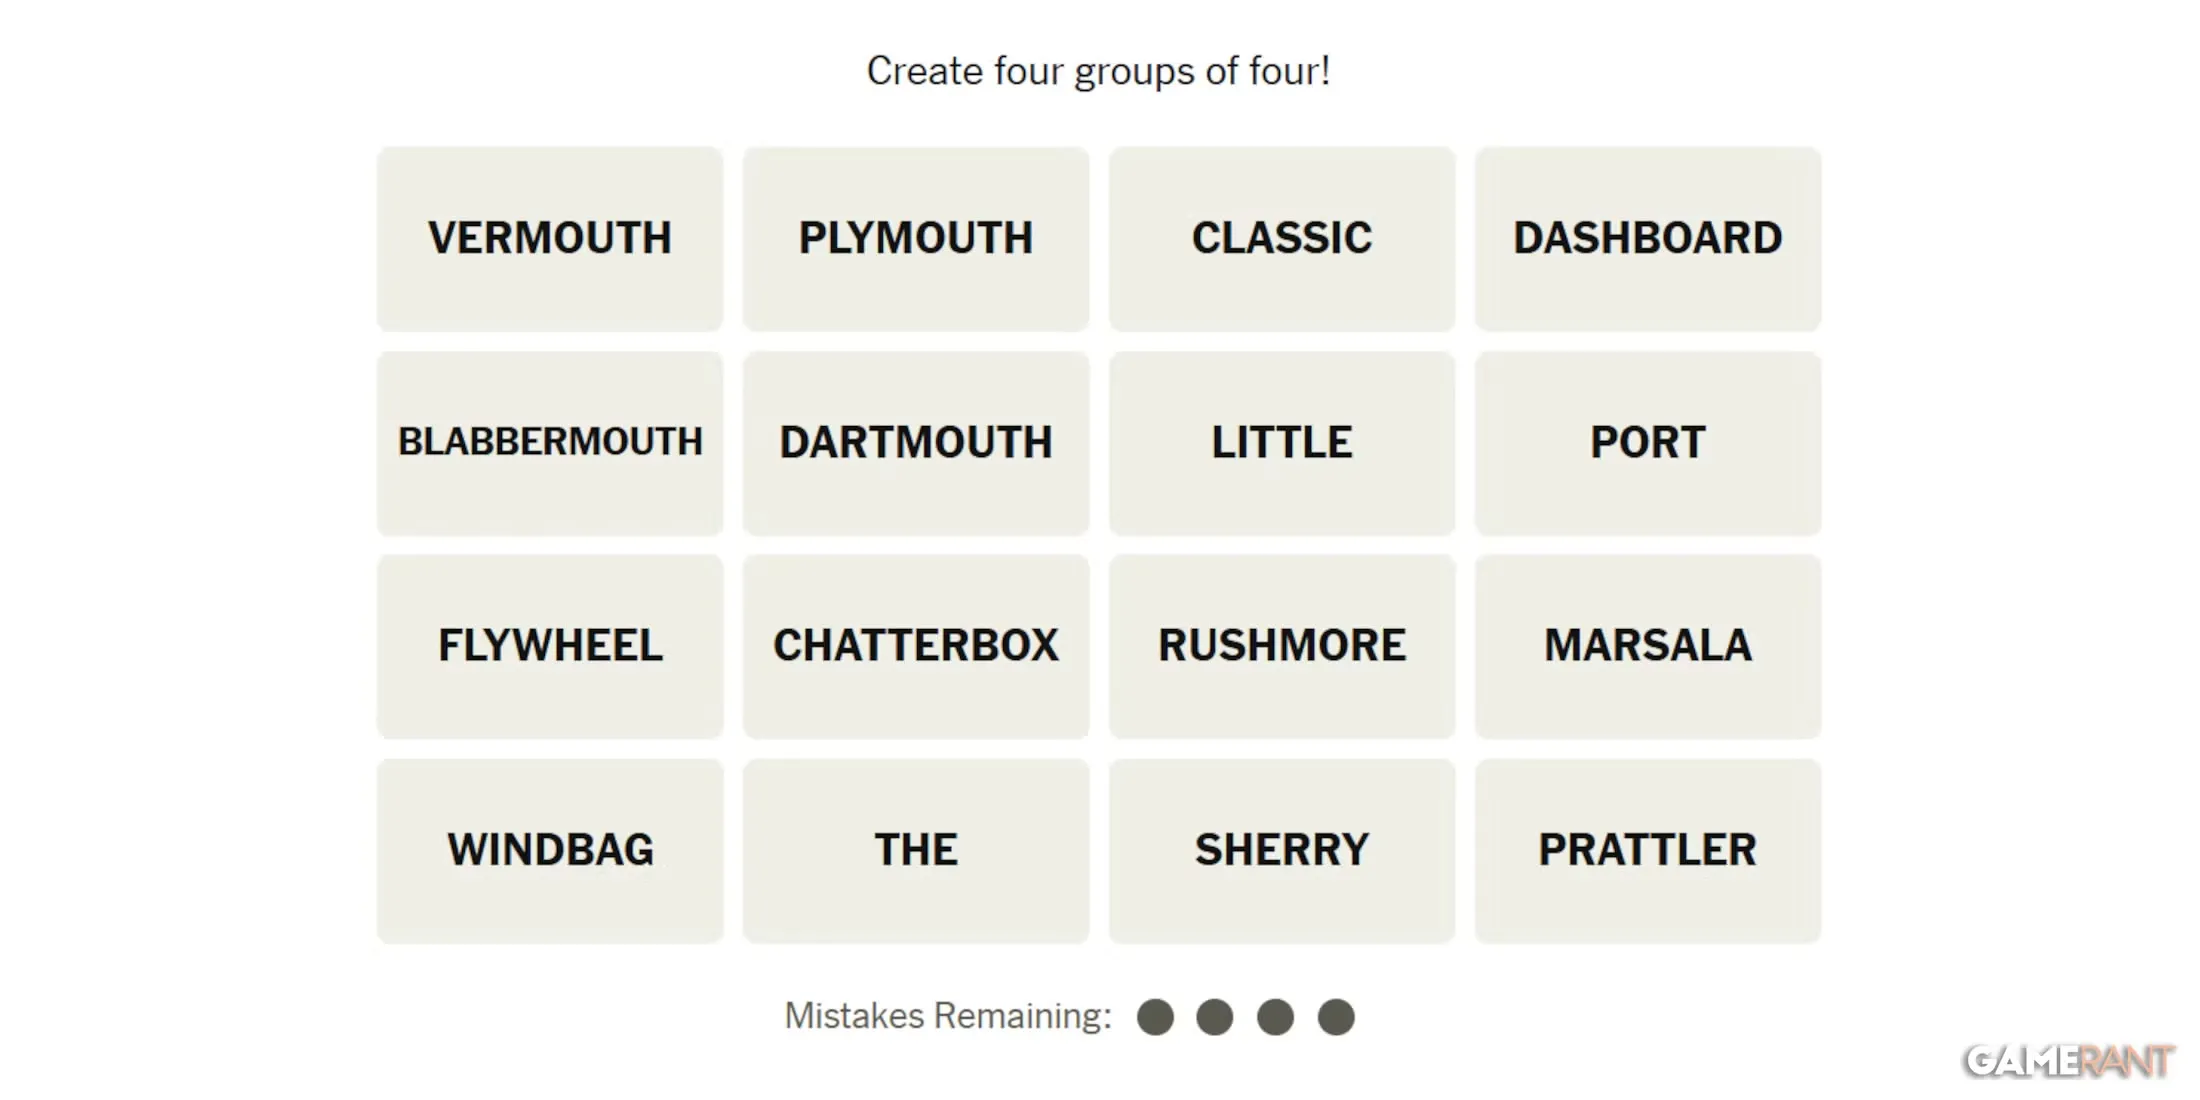This screenshot has height=1100, width=2200.
Task: Select the FLYWHEEL tile
Action: (x=550, y=647)
